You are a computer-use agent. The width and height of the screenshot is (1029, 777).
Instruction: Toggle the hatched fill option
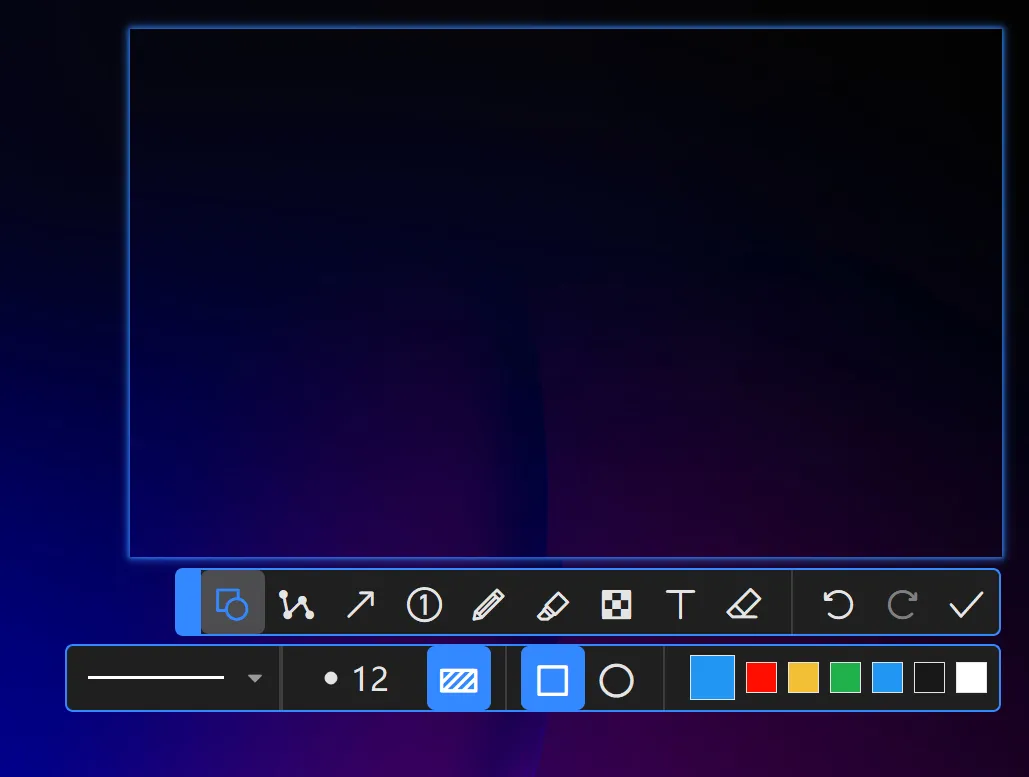point(459,680)
